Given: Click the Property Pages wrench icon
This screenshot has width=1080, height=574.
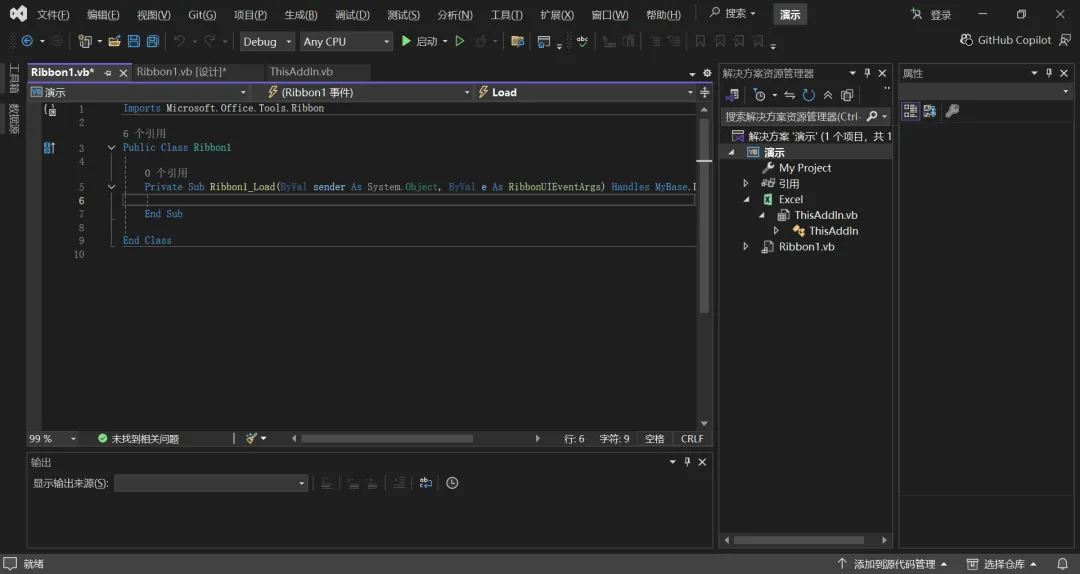Looking at the screenshot, I should coord(952,111).
